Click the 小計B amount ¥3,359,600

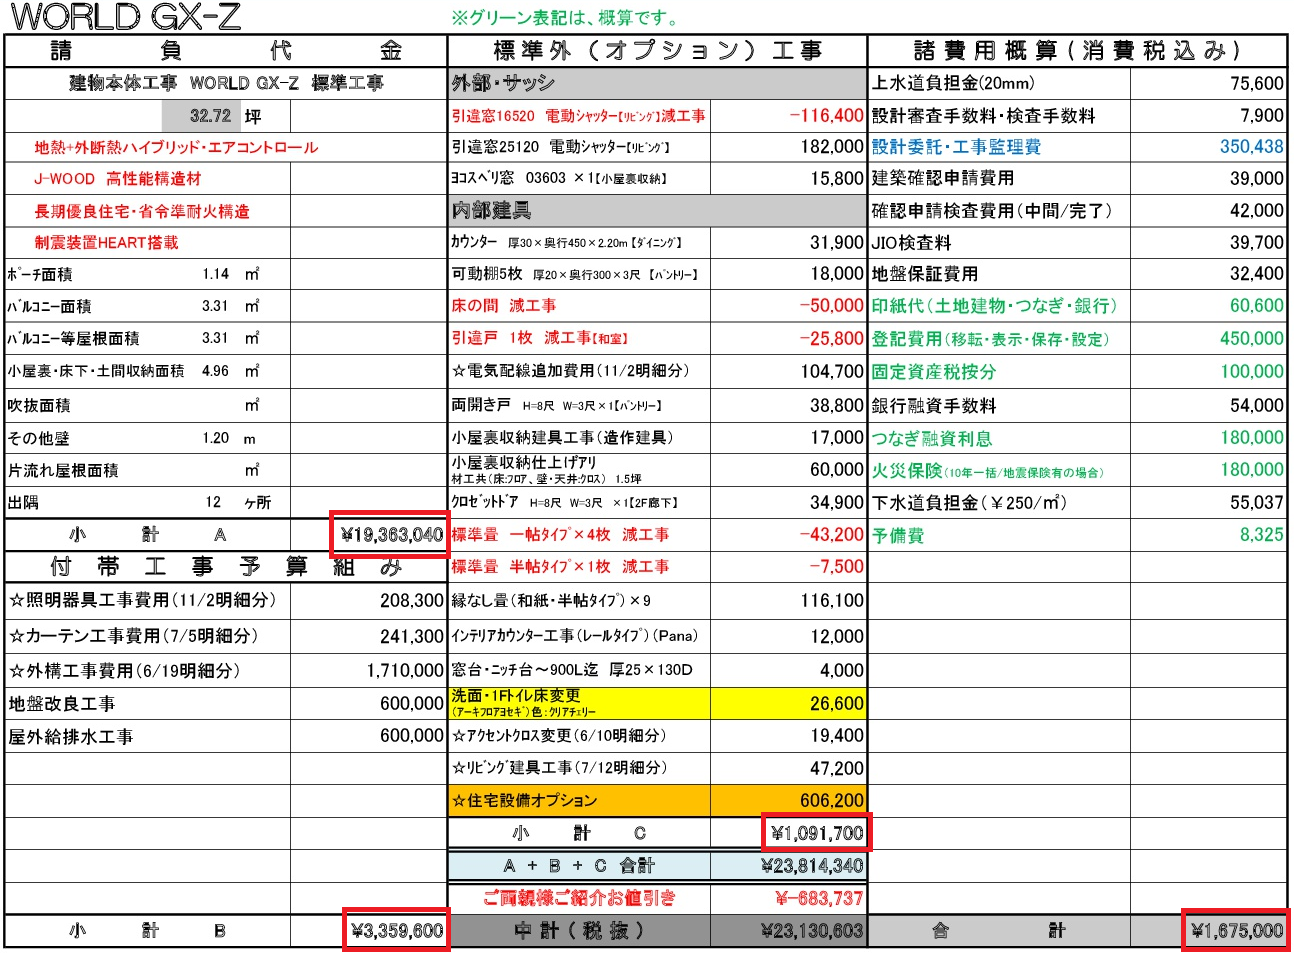click(396, 929)
